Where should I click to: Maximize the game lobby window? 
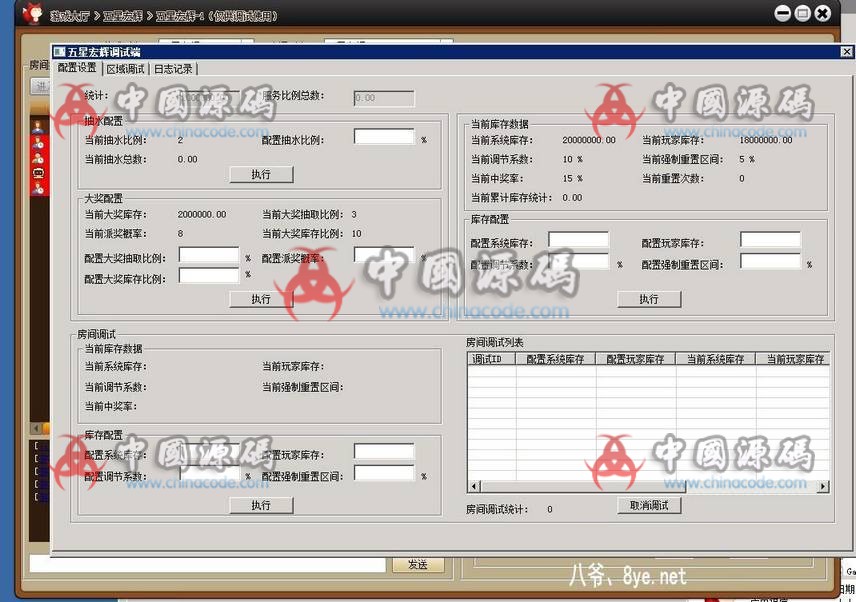tap(802, 13)
